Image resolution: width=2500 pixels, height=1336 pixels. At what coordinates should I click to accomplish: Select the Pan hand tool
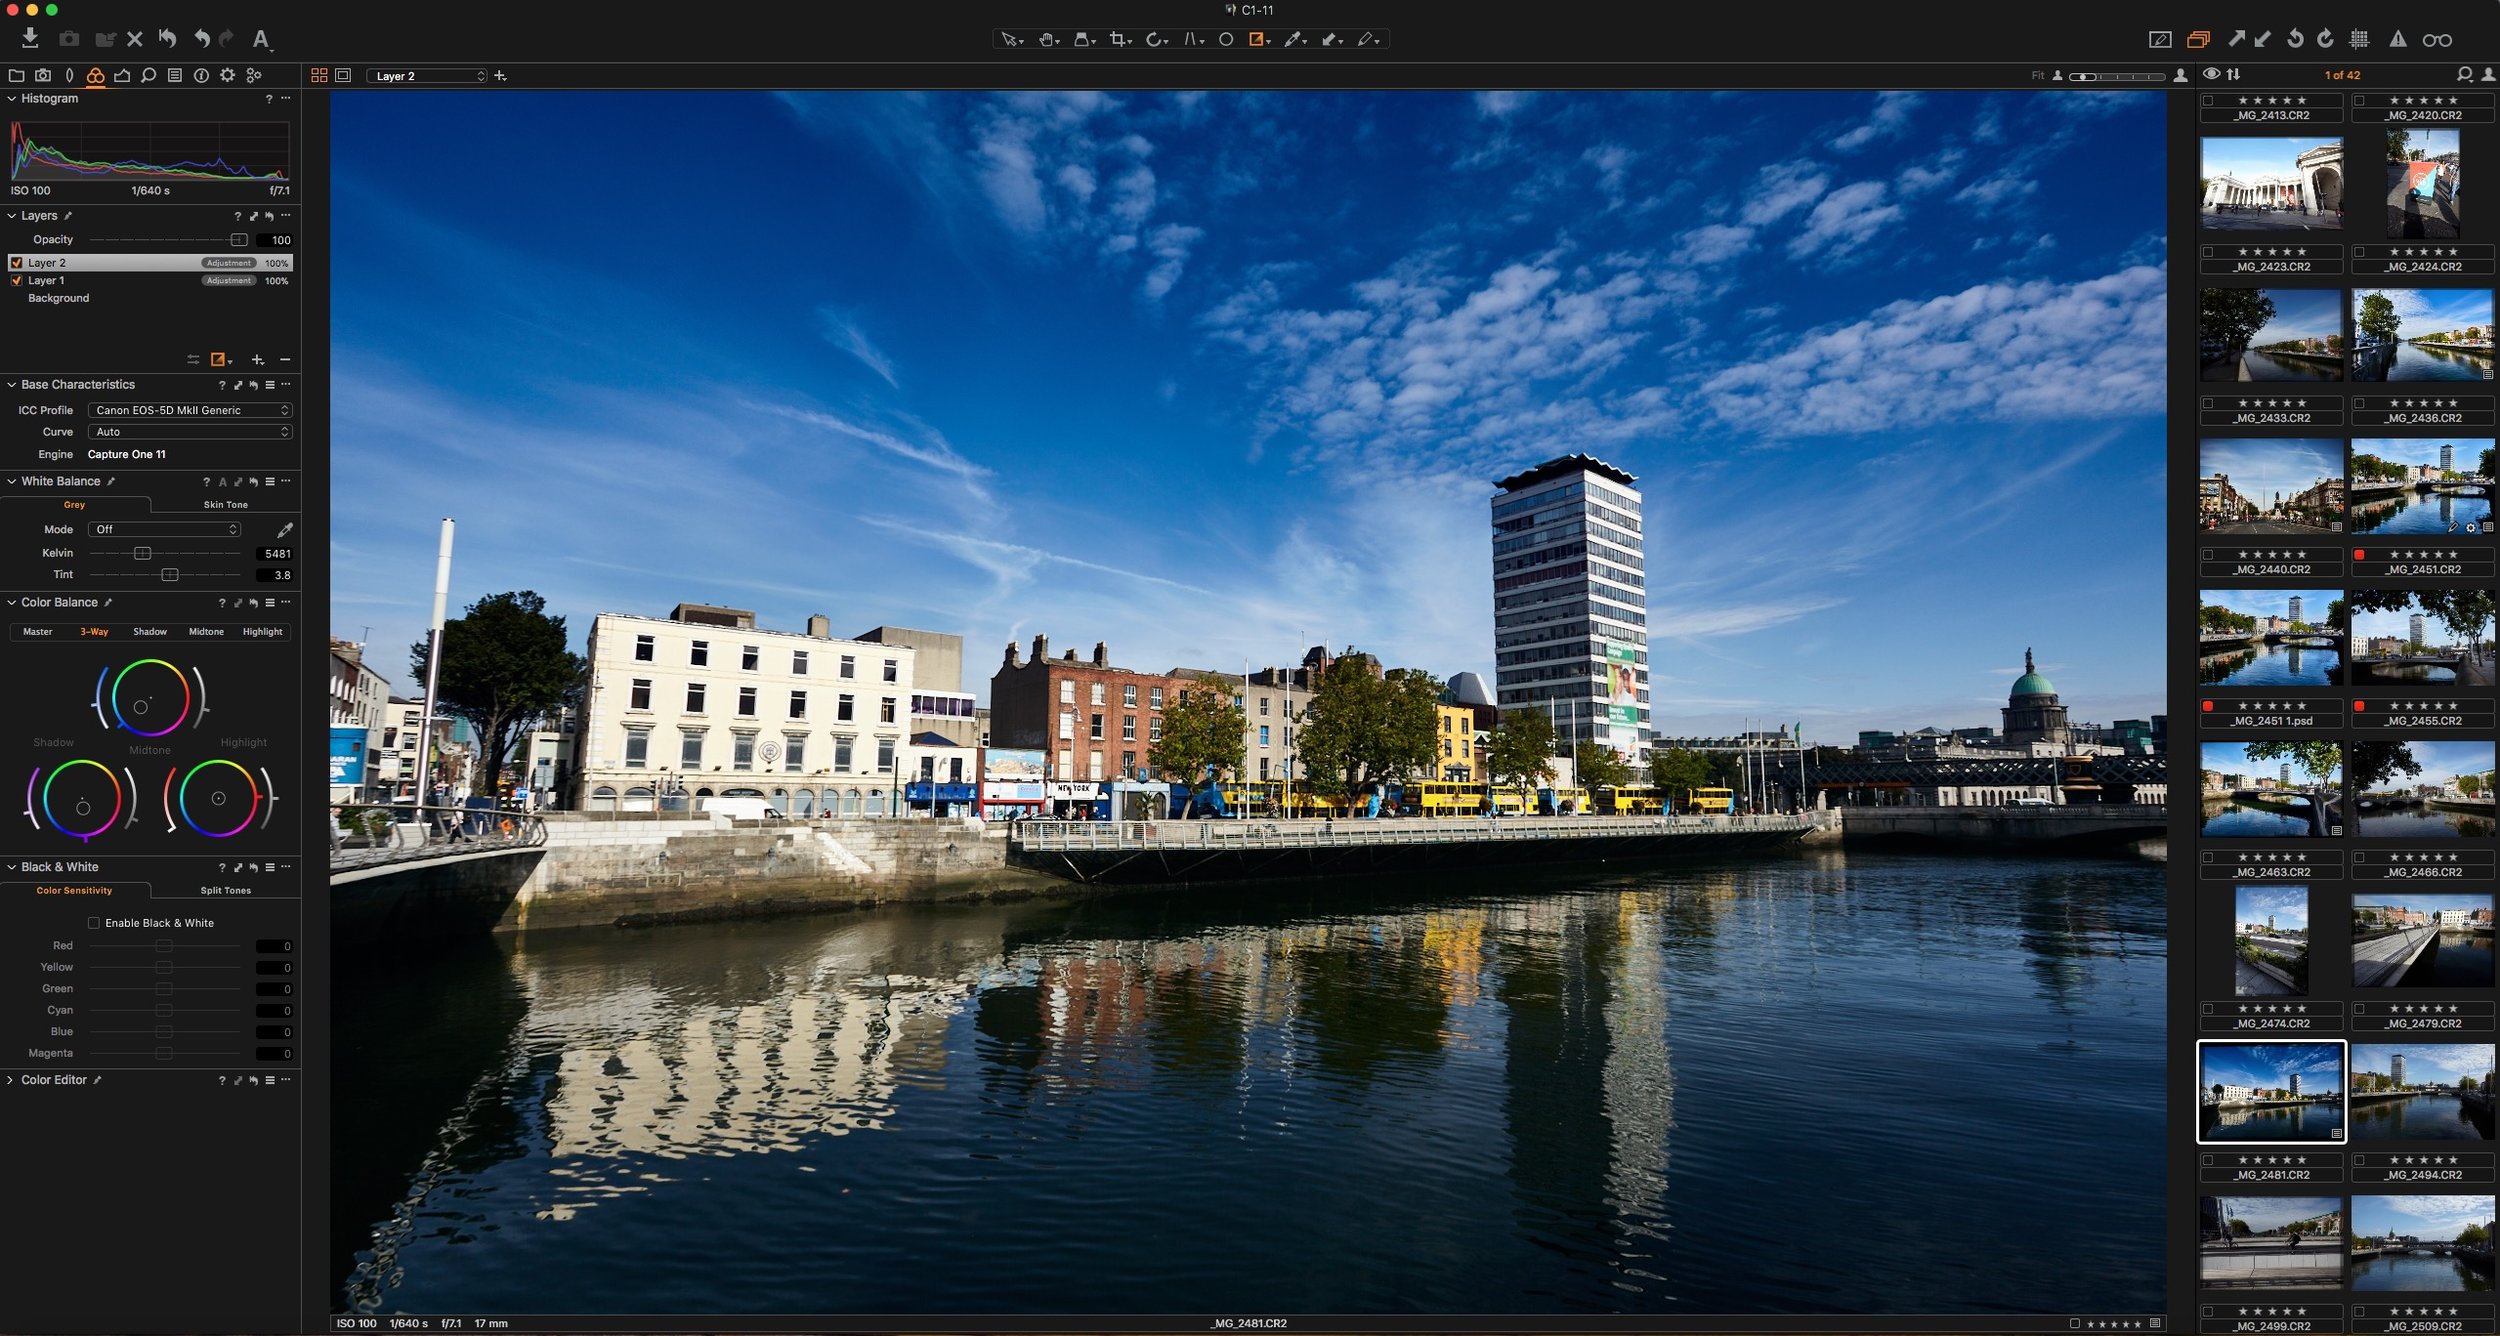point(1047,39)
